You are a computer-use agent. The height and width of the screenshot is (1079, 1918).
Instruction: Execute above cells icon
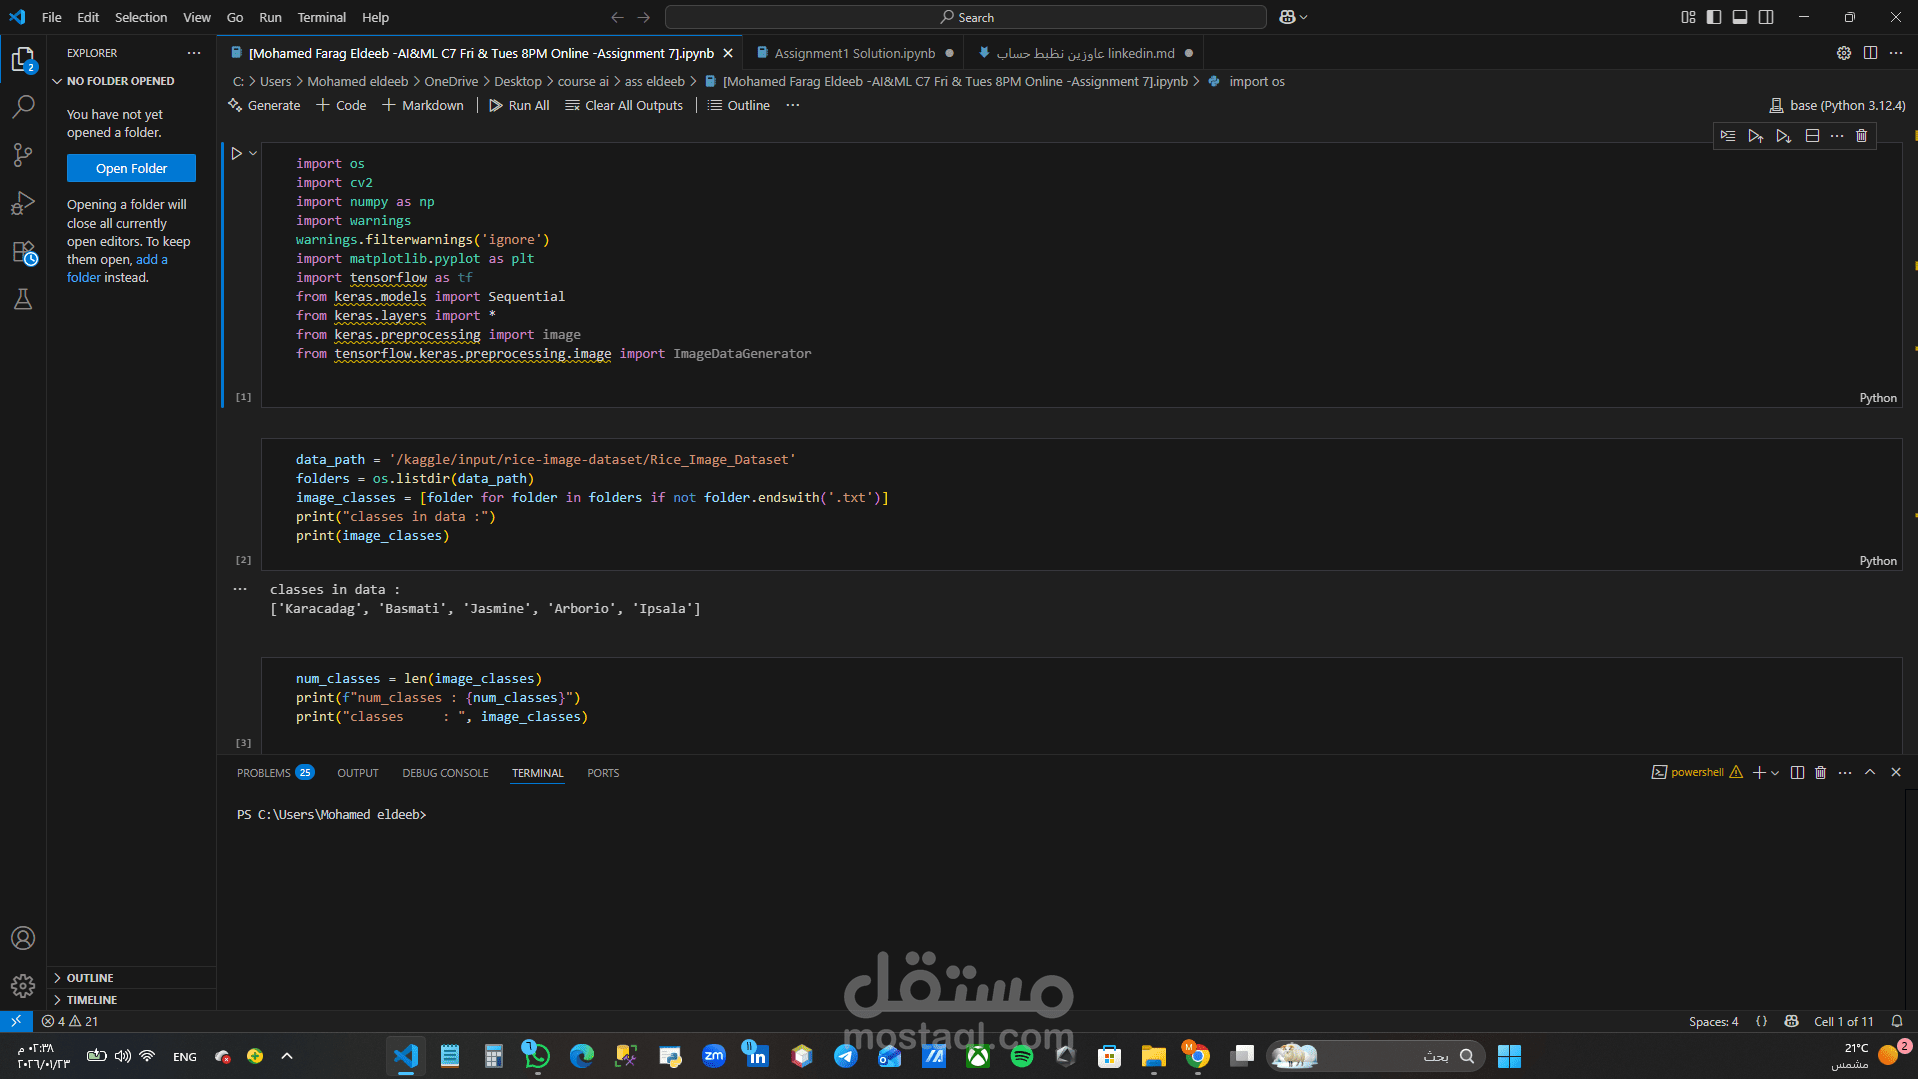pyautogui.click(x=1756, y=136)
